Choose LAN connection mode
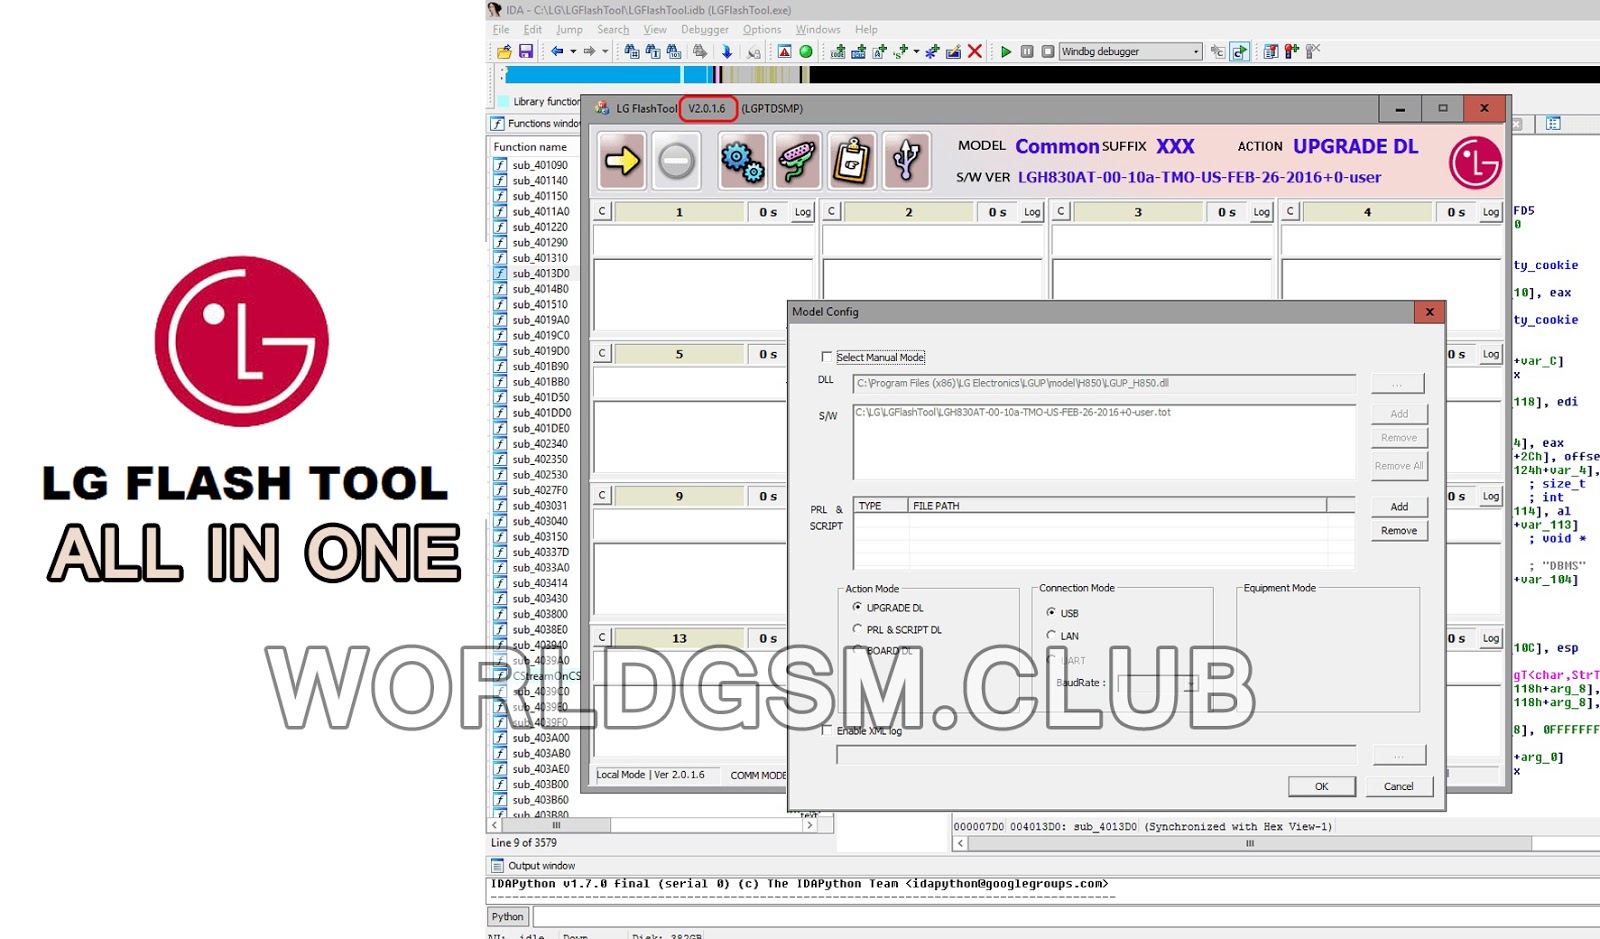 (x=1051, y=635)
